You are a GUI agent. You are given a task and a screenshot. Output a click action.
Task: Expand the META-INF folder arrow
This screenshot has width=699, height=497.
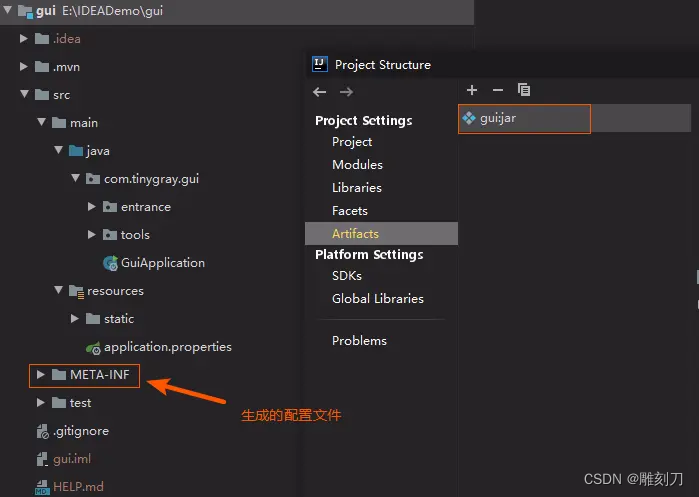[41, 375]
